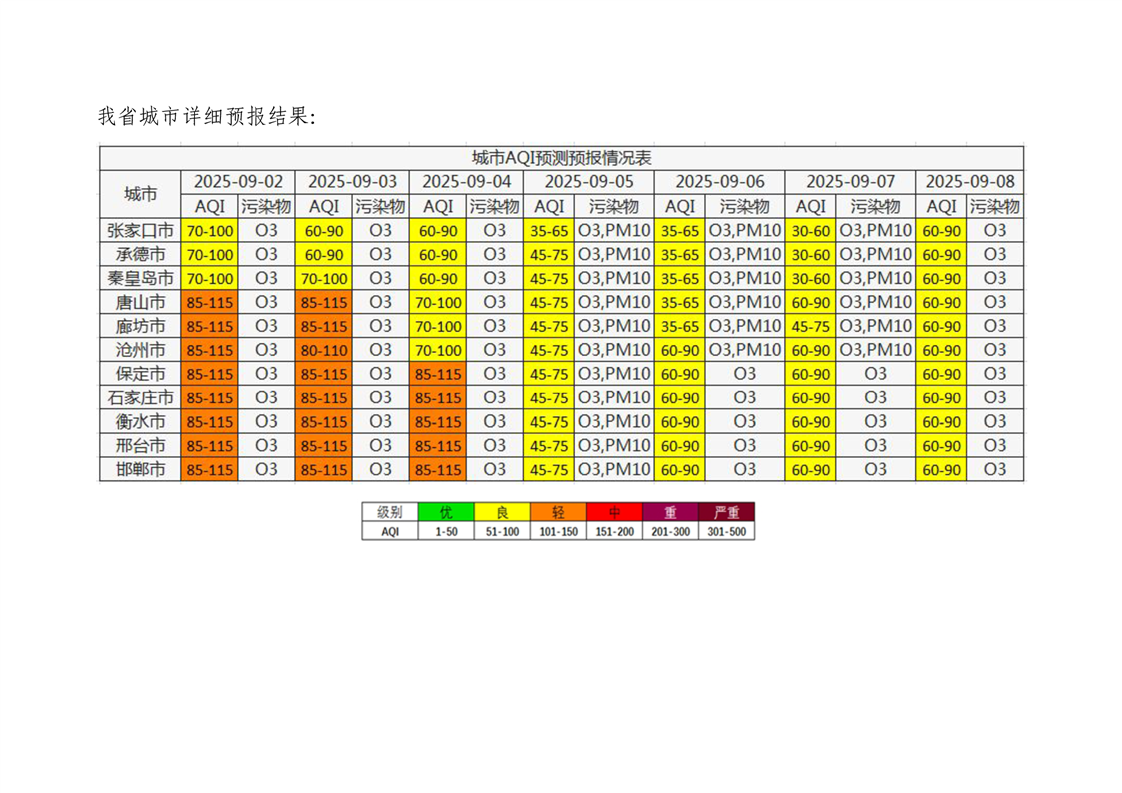Click the red 中 legend swatch
Image resolution: width=1122 pixels, height=793 pixels.
pyautogui.click(x=614, y=512)
